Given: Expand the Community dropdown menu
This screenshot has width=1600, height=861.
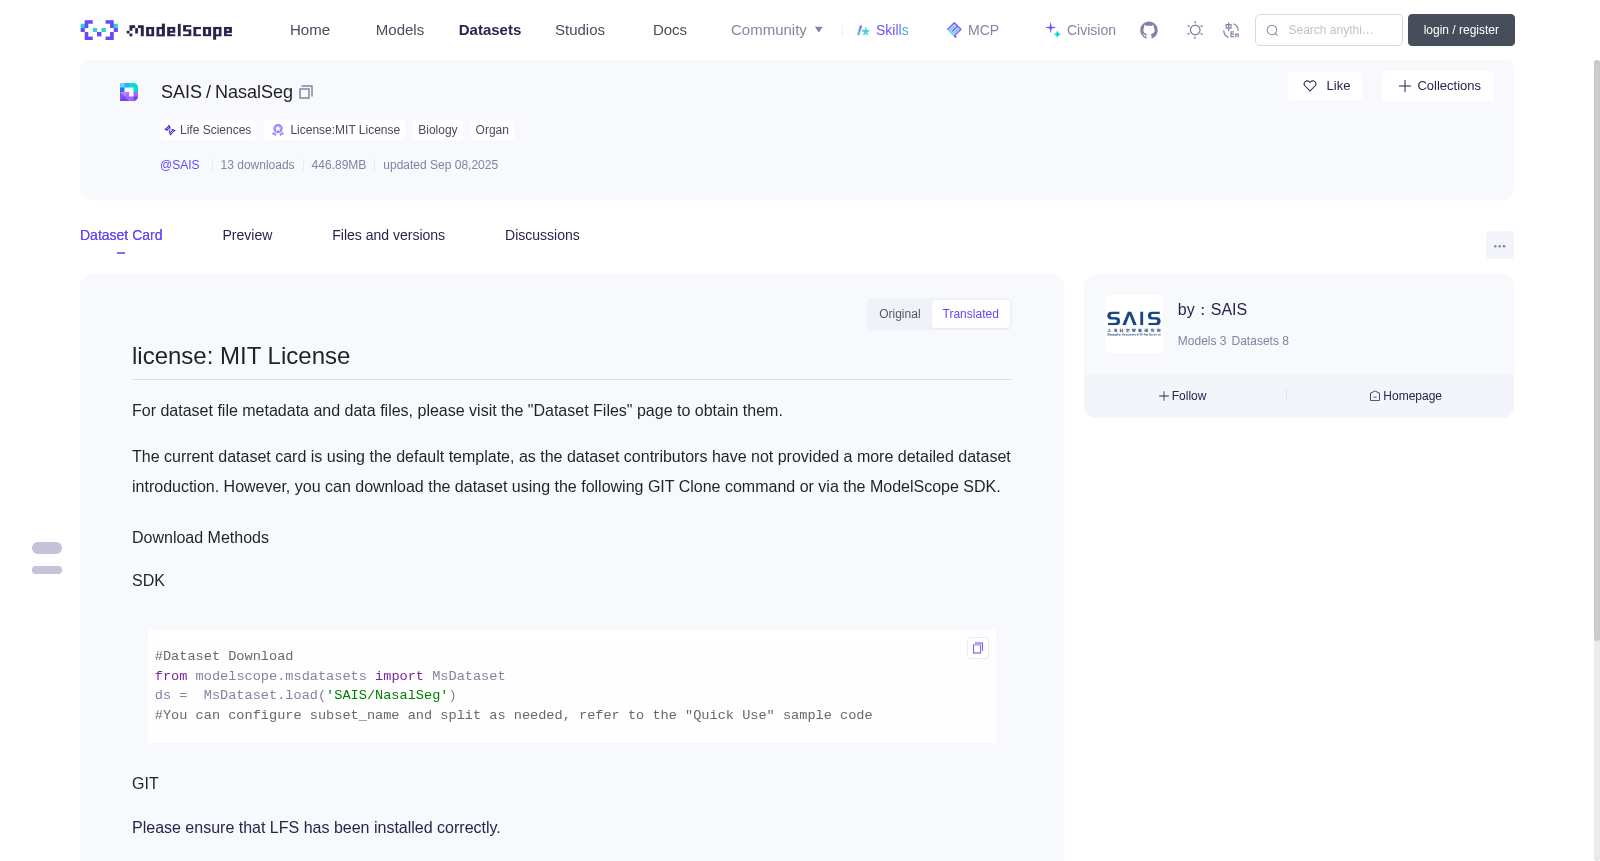Looking at the screenshot, I should coord(777,30).
